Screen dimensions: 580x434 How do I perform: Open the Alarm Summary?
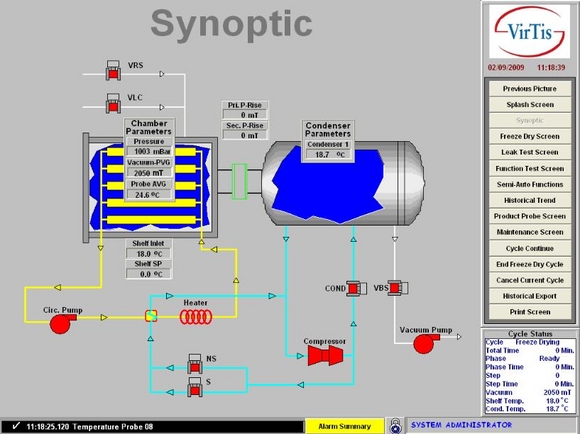tap(344, 426)
